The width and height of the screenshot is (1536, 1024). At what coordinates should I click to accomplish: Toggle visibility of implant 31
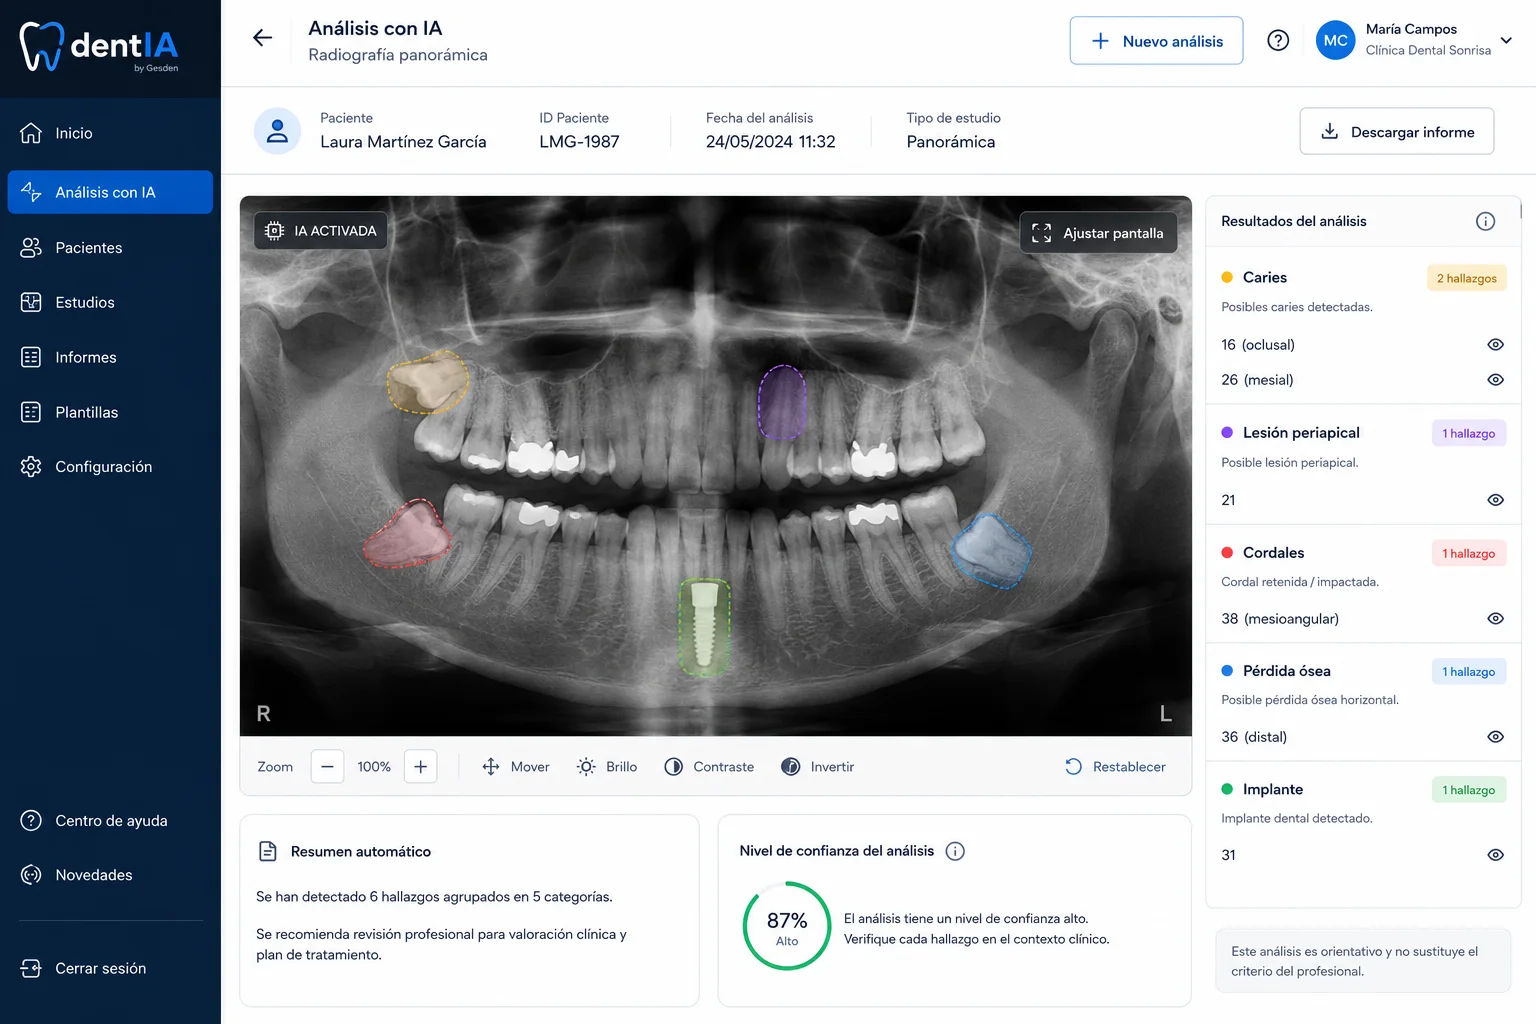tap(1496, 855)
